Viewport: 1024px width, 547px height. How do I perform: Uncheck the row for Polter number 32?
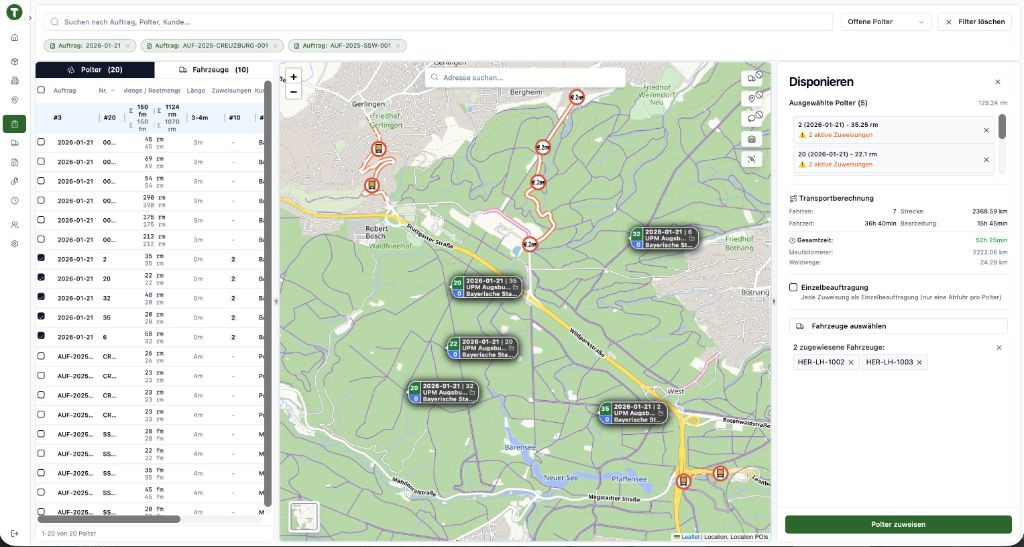pos(41,297)
